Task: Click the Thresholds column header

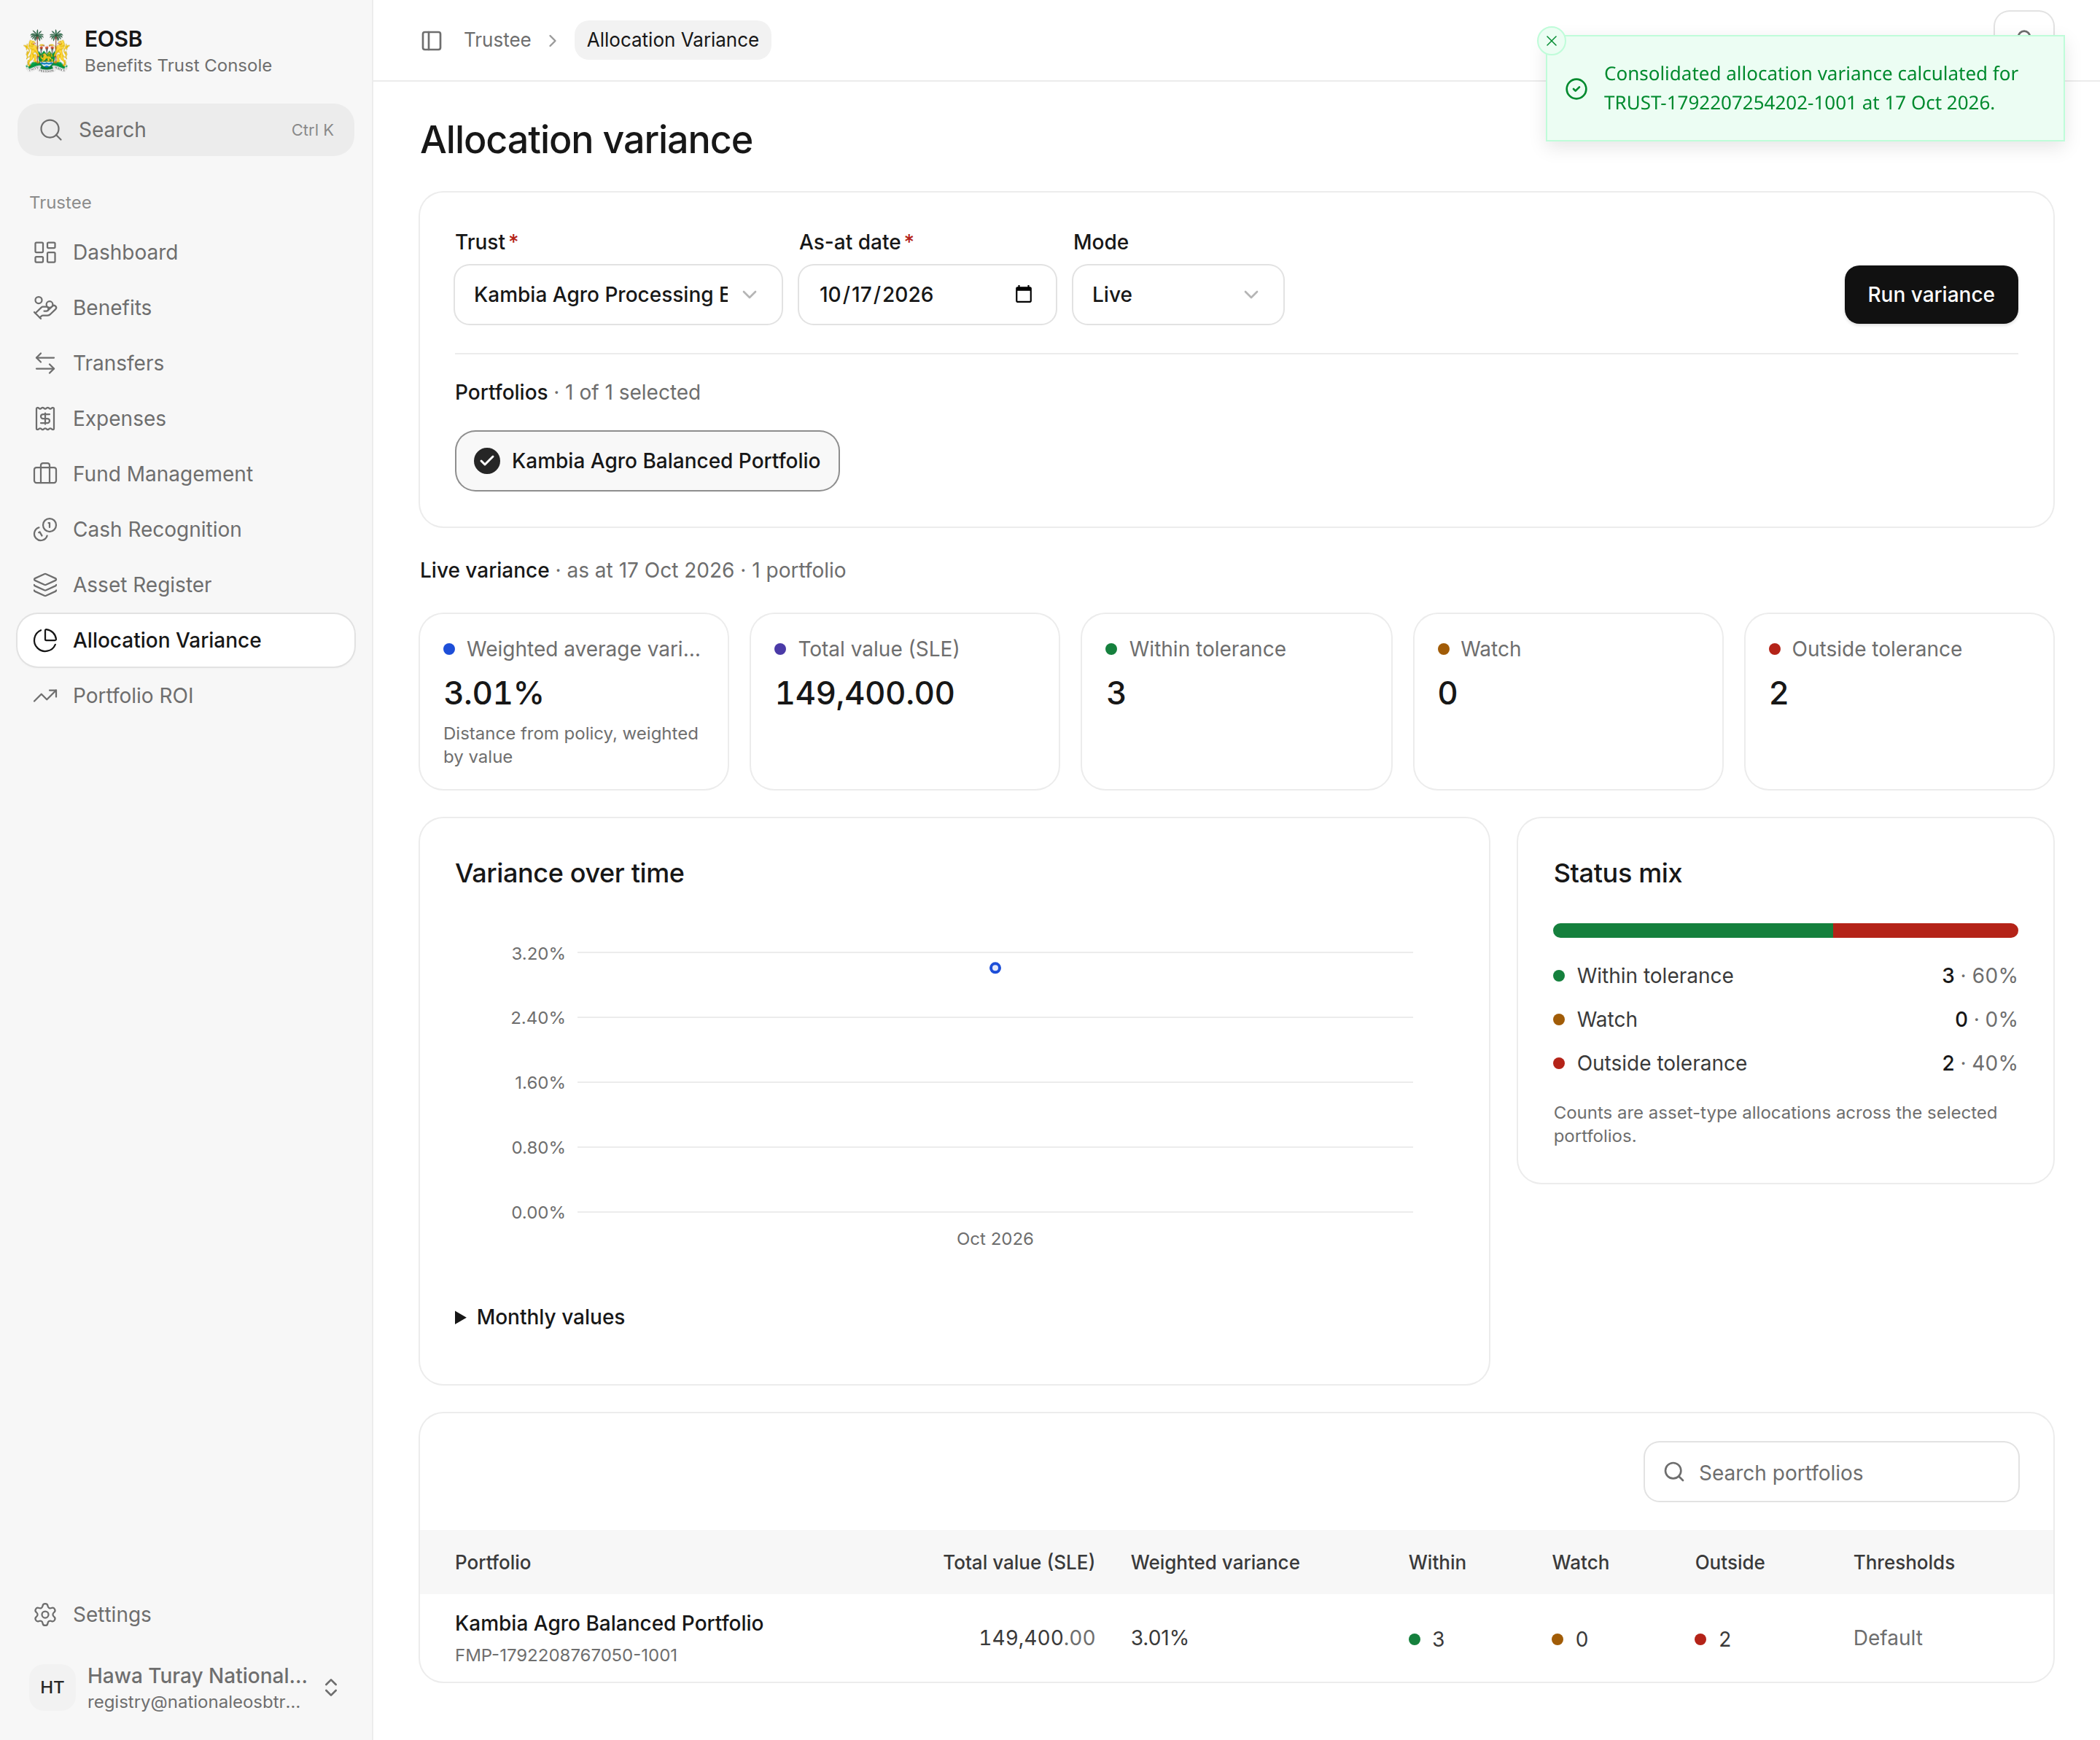Action: coord(1903,1563)
